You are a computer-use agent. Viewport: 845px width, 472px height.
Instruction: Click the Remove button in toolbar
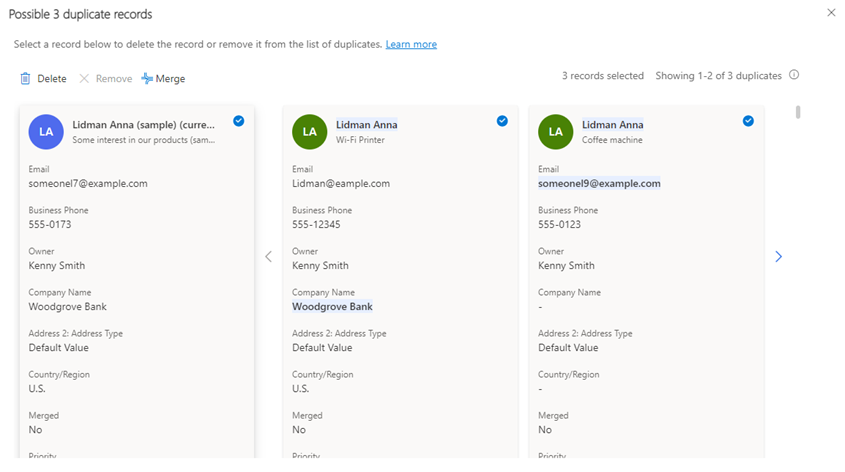coord(106,79)
